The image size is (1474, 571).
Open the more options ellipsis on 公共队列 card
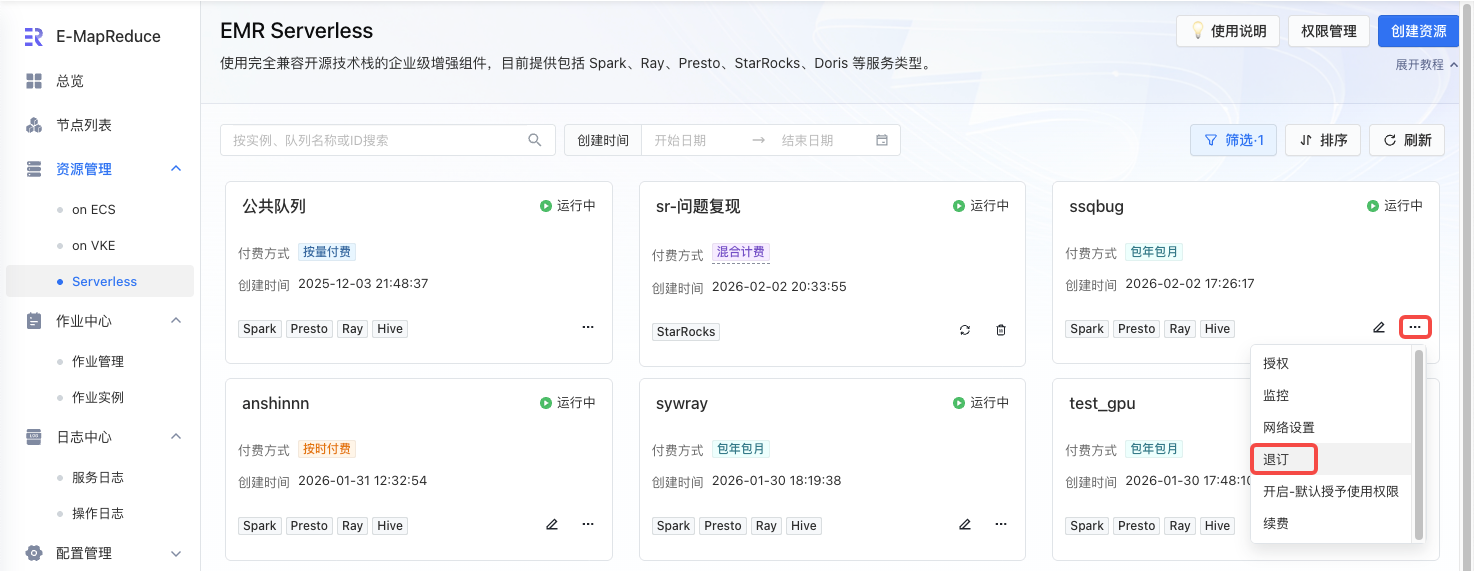pos(588,327)
